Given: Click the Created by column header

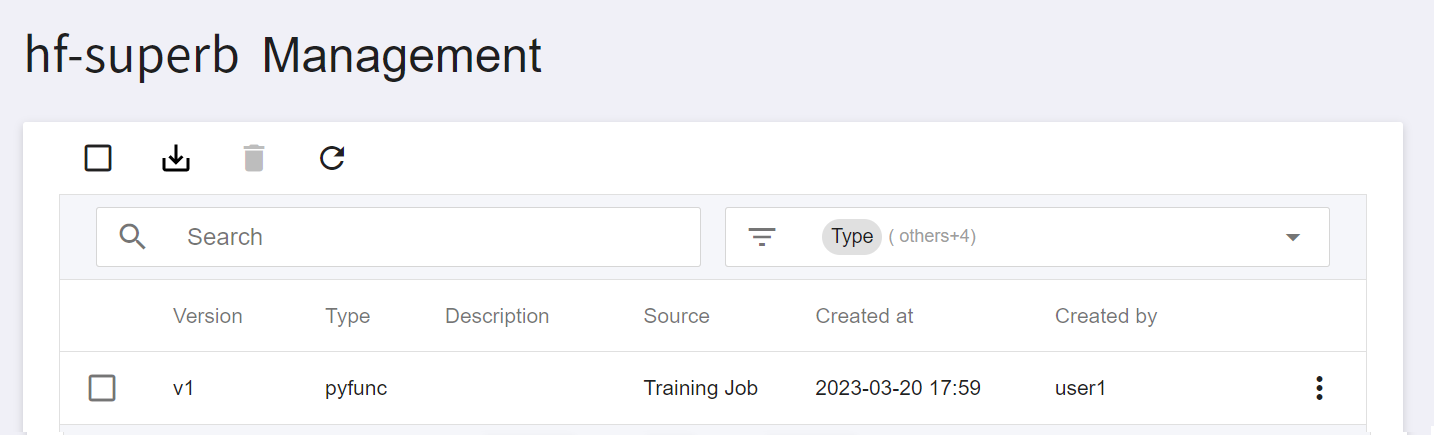Looking at the screenshot, I should point(1106,316).
